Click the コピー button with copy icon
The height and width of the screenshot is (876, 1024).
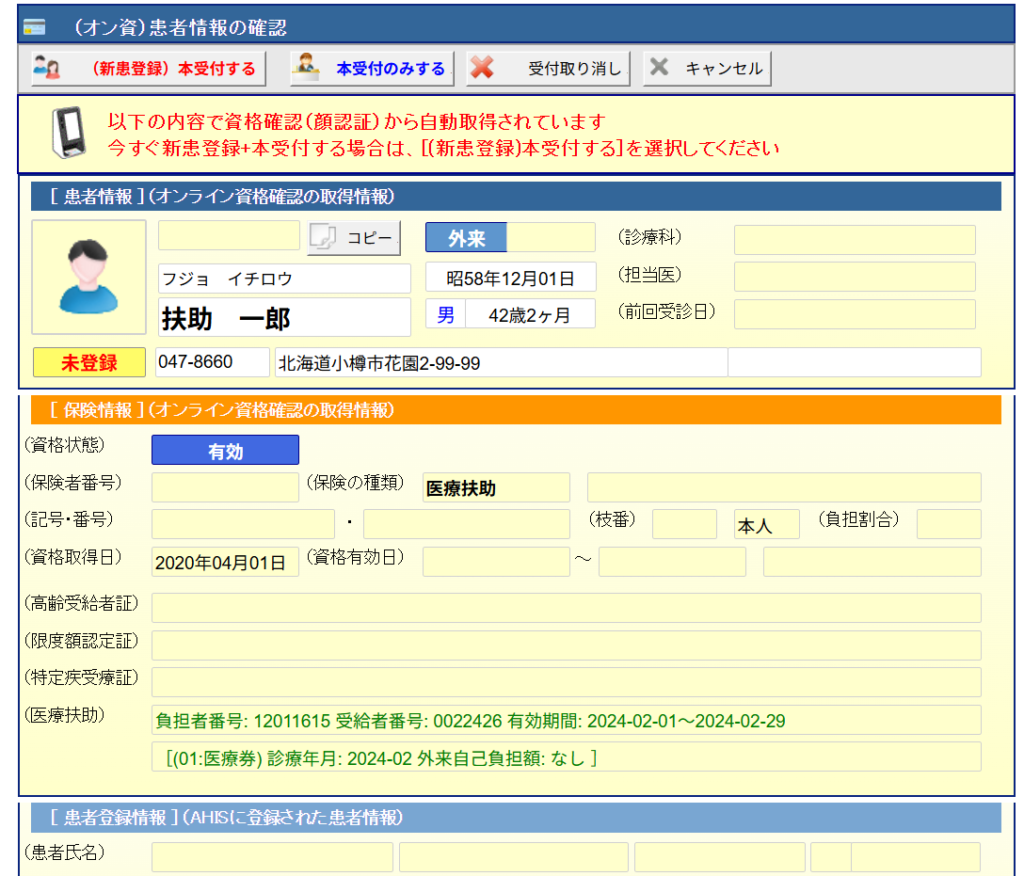pyautogui.click(x=354, y=237)
